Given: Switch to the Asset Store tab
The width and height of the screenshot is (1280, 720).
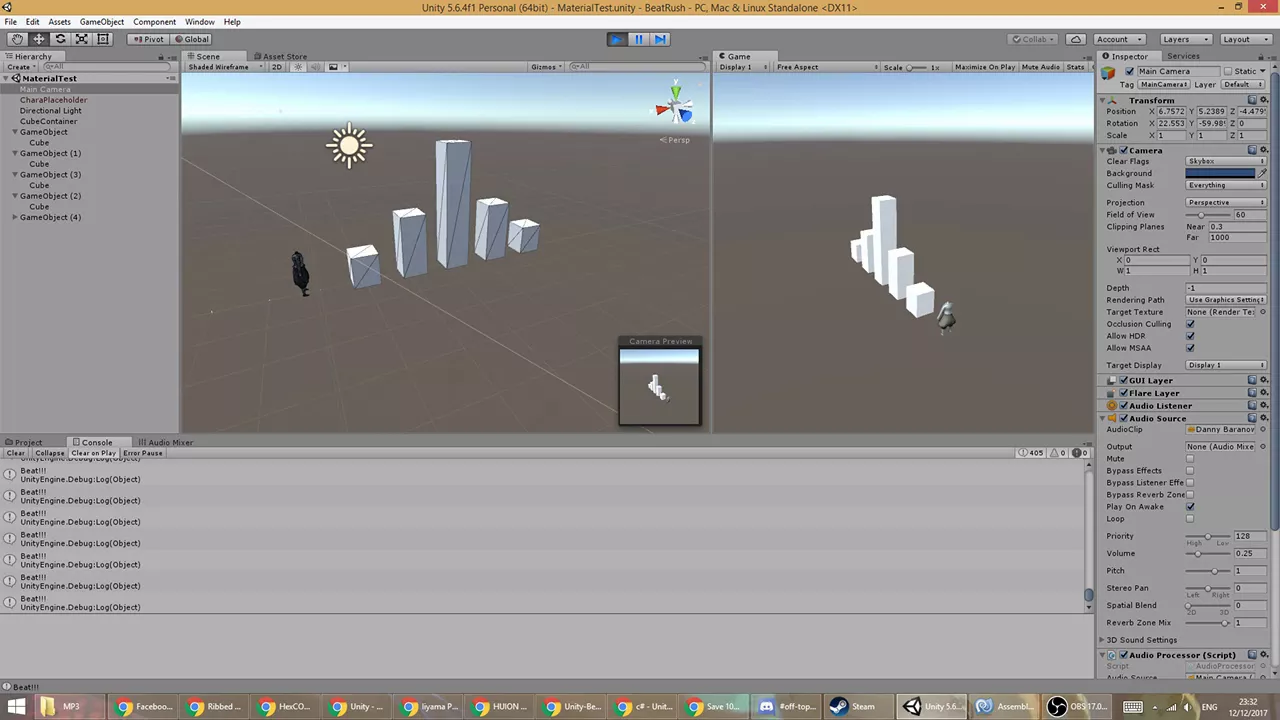Looking at the screenshot, I should pyautogui.click(x=280, y=57).
